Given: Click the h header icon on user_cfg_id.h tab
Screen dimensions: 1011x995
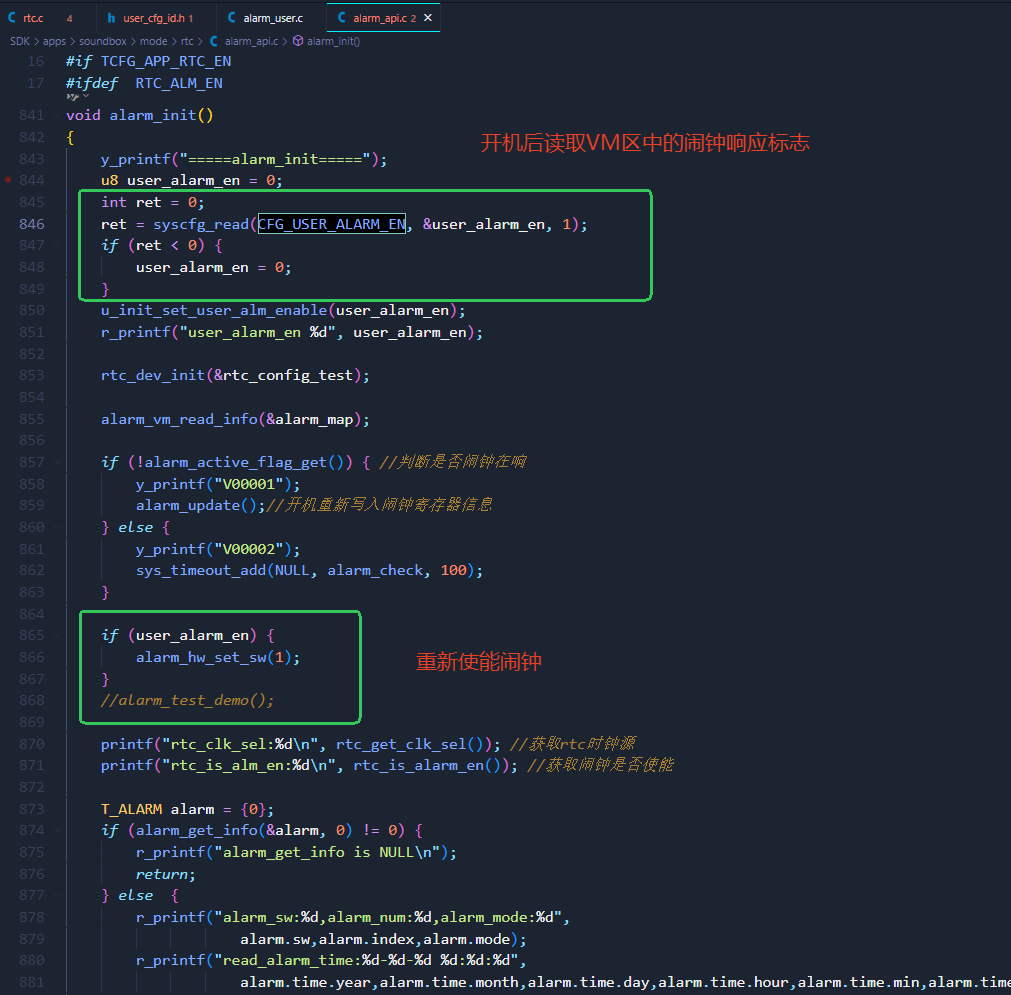Looking at the screenshot, I should pyautogui.click(x=111, y=18).
